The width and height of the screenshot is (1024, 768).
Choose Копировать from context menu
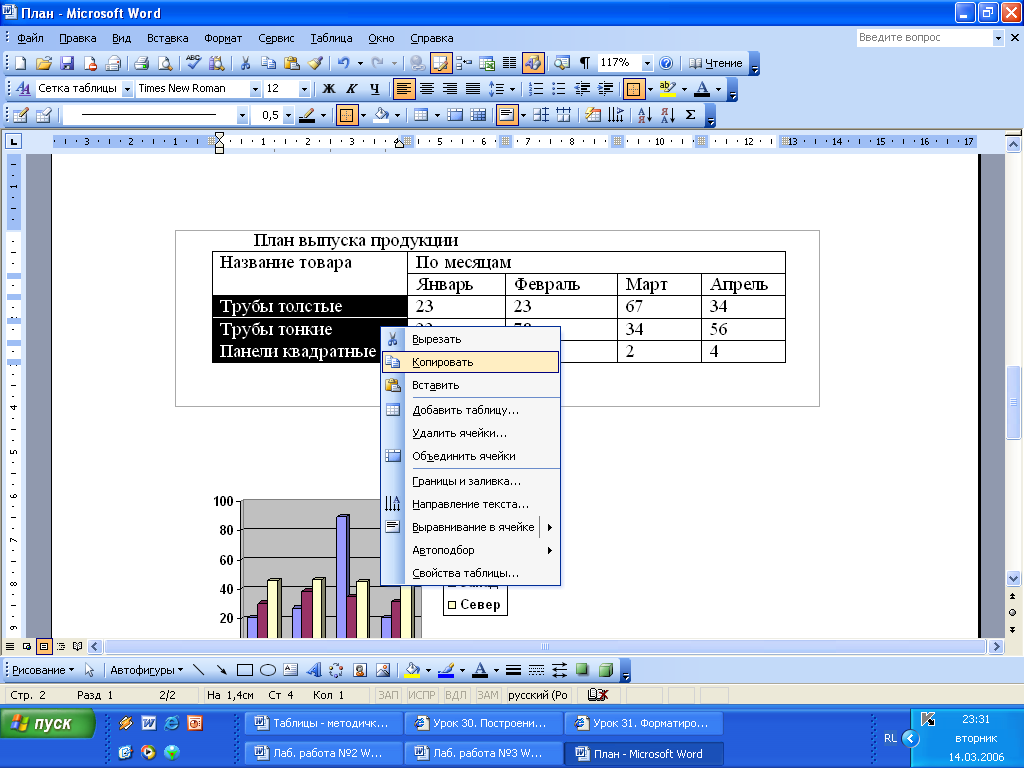470,362
